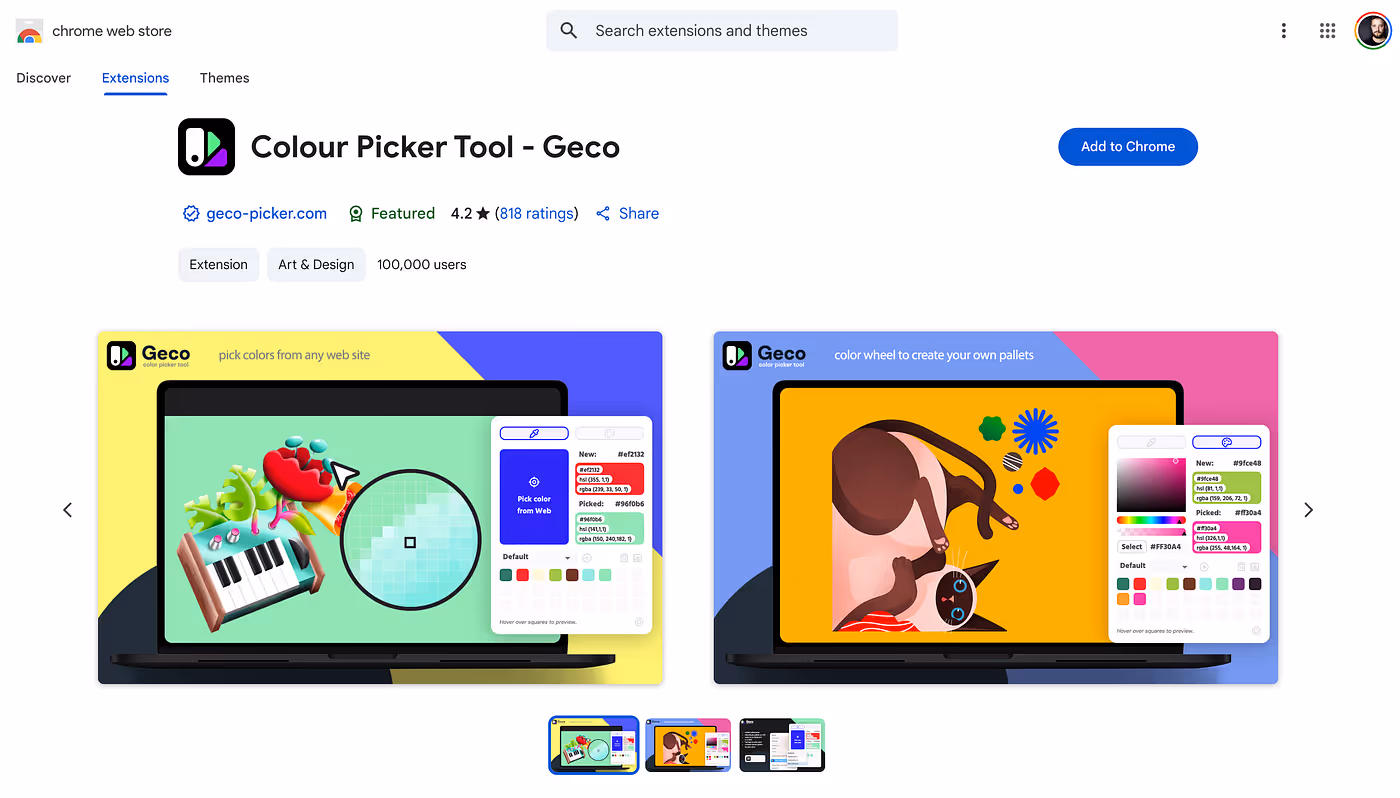Screen dimensions: 1400x798
Task: Open the geco-picker.com link
Action: 266,213
